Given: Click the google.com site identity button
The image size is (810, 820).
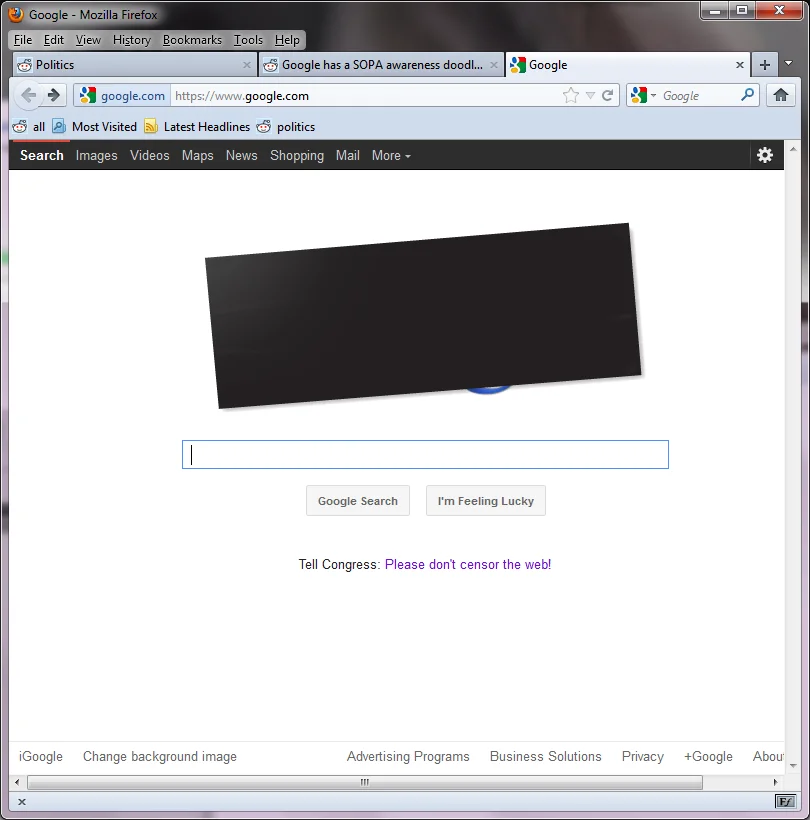Looking at the screenshot, I should coord(122,95).
